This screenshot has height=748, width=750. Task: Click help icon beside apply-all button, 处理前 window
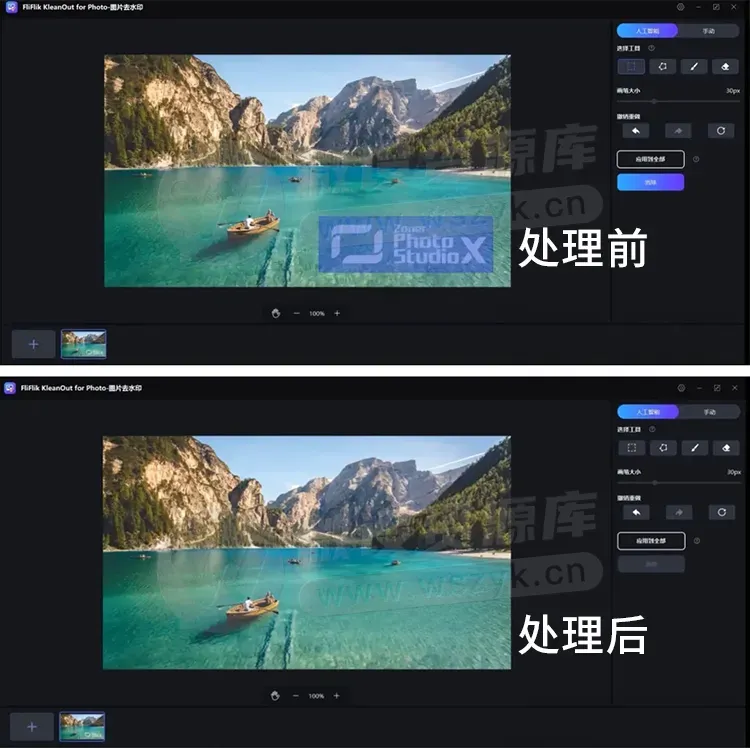point(696,159)
